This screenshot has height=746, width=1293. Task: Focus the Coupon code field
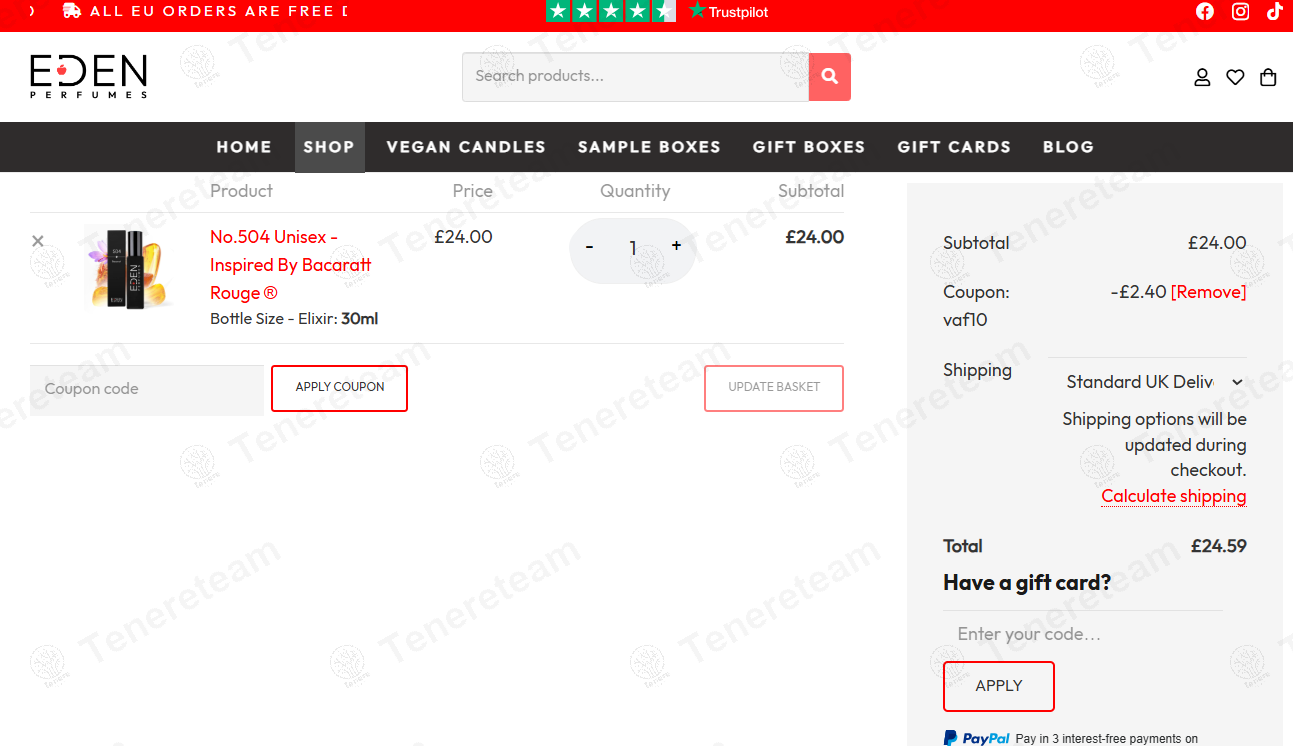point(147,389)
